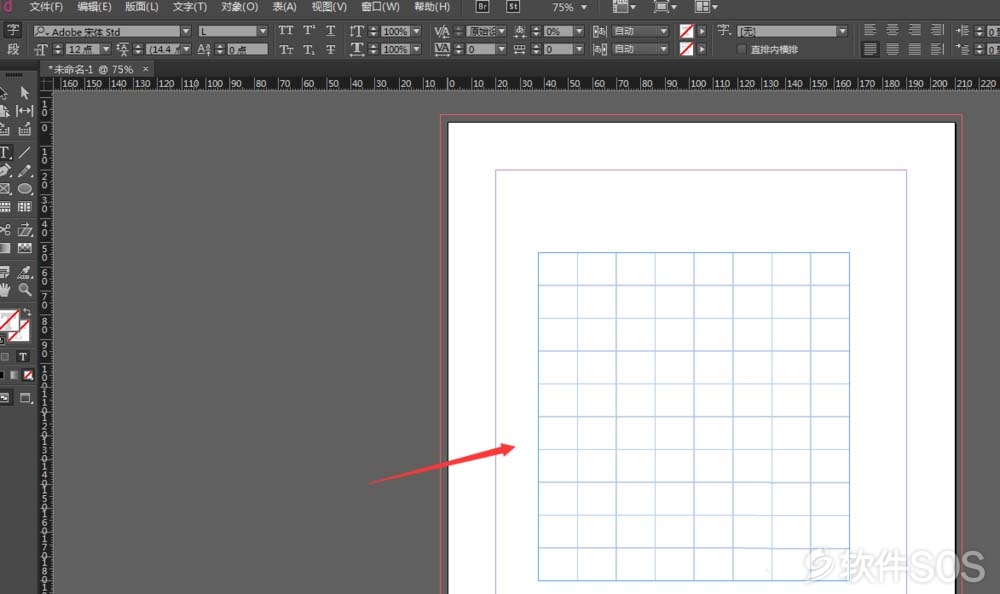The height and width of the screenshot is (594, 1000).
Task: Toggle Subscript formatting
Action: (x=309, y=49)
